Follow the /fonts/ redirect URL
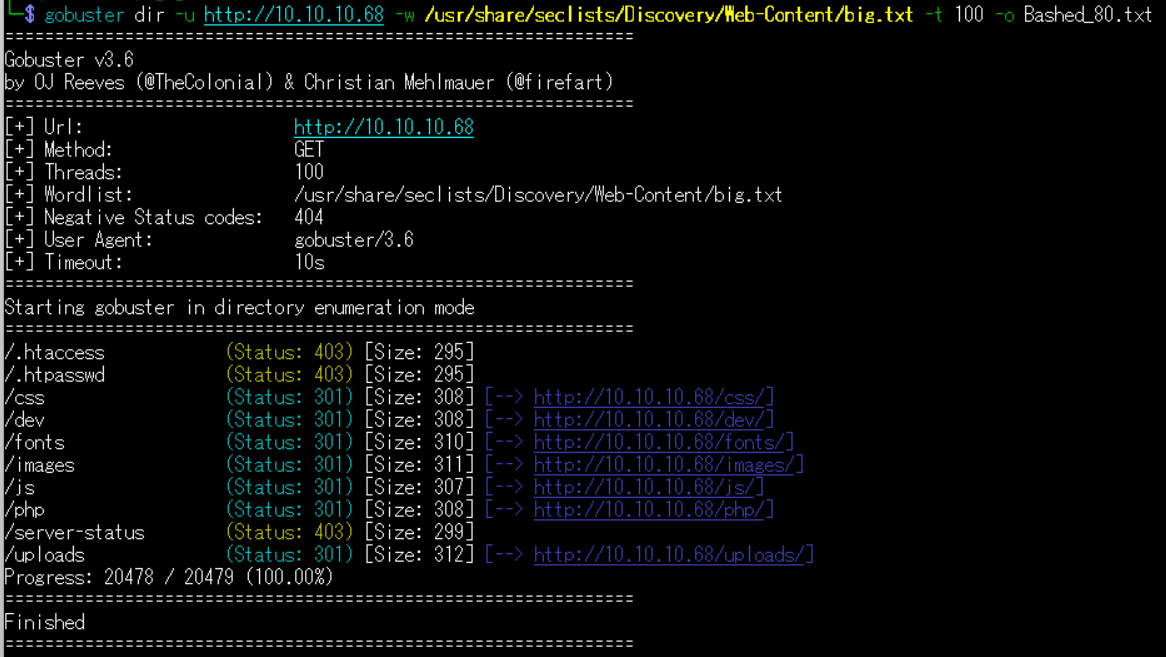Image resolution: width=1166 pixels, height=657 pixels. pyautogui.click(x=663, y=442)
